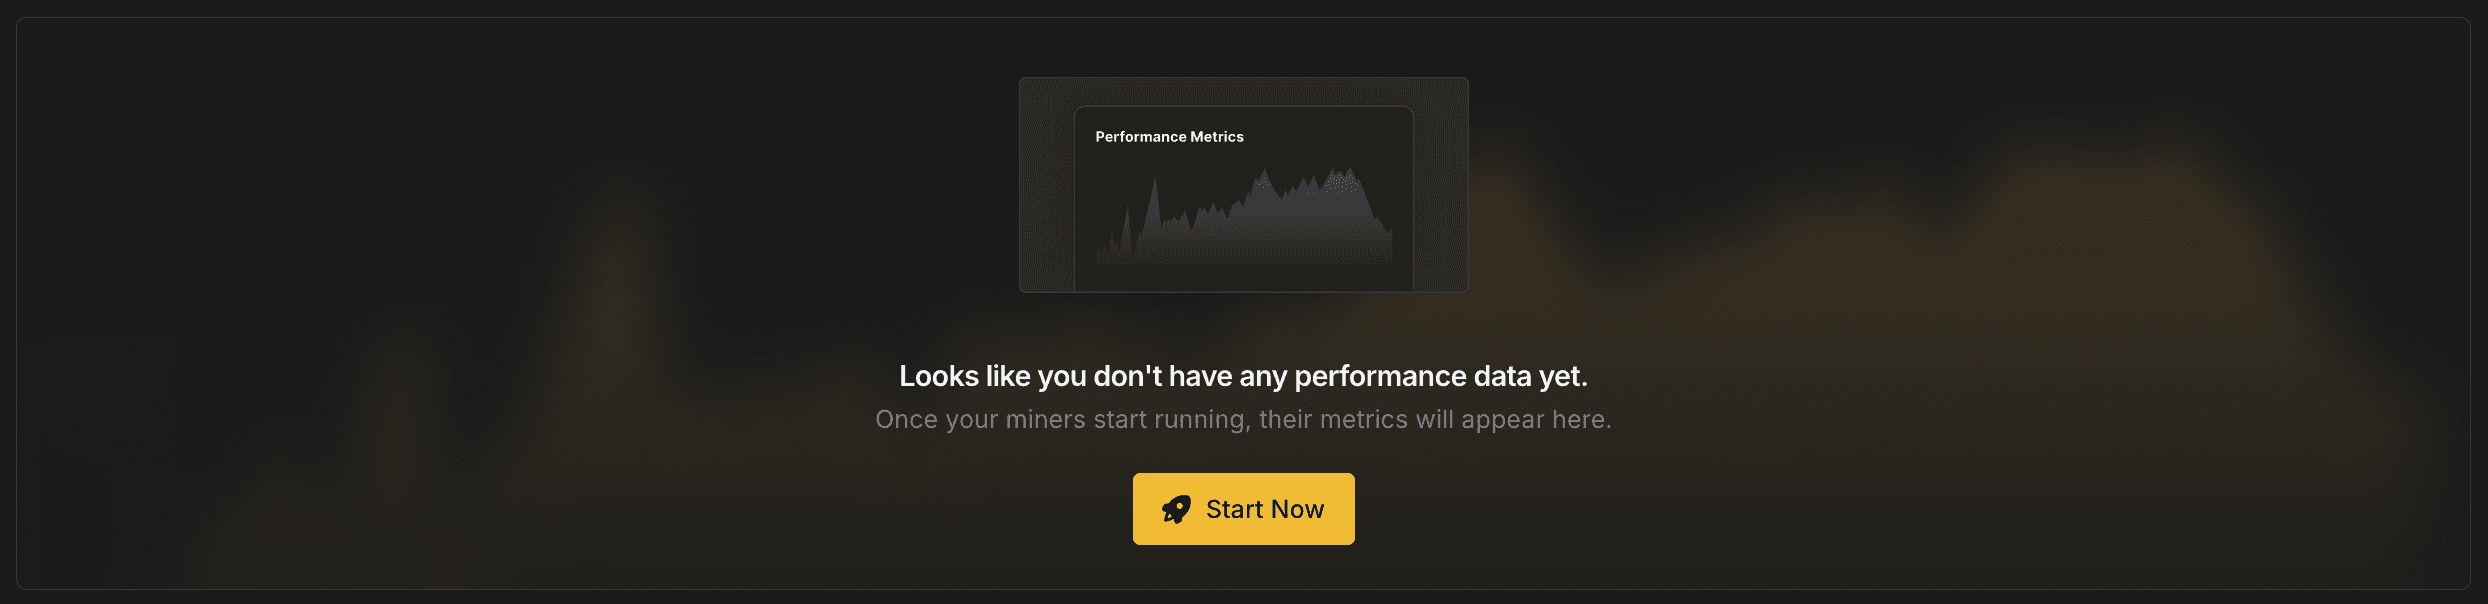Image resolution: width=2488 pixels, height=604 pixels.
Task: Click the "Once your miners start running" subtitle
Action: (x=1243, y=419)
